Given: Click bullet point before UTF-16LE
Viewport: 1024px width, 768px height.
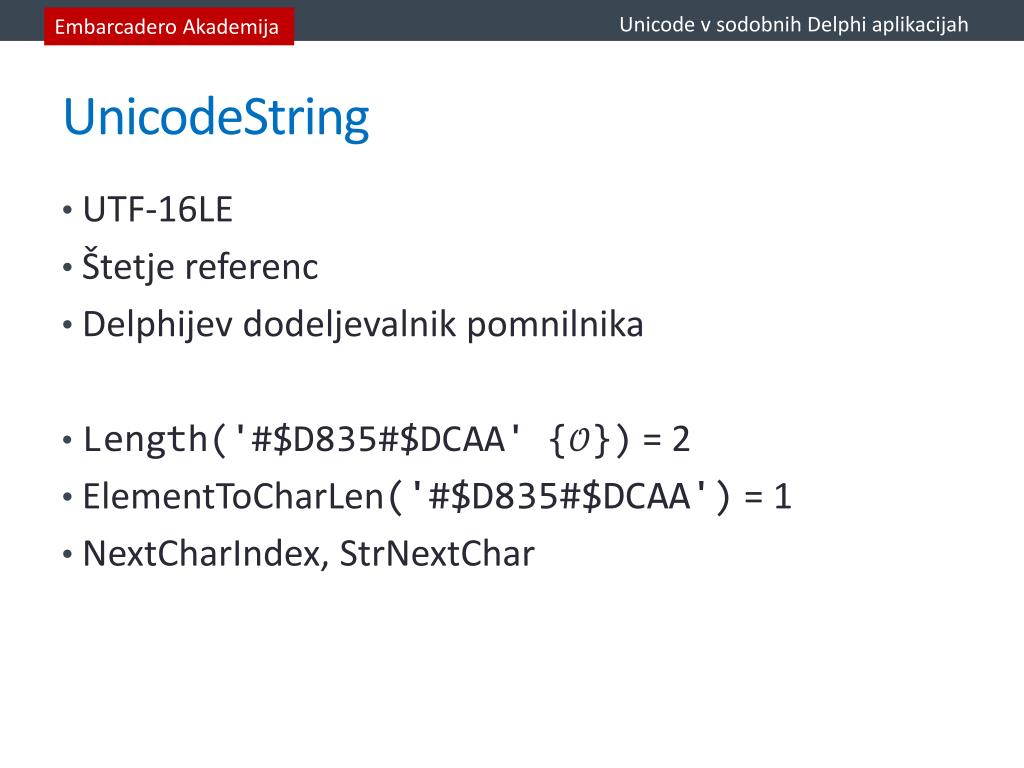Looking at the screenshot, I should coord(67,210).
